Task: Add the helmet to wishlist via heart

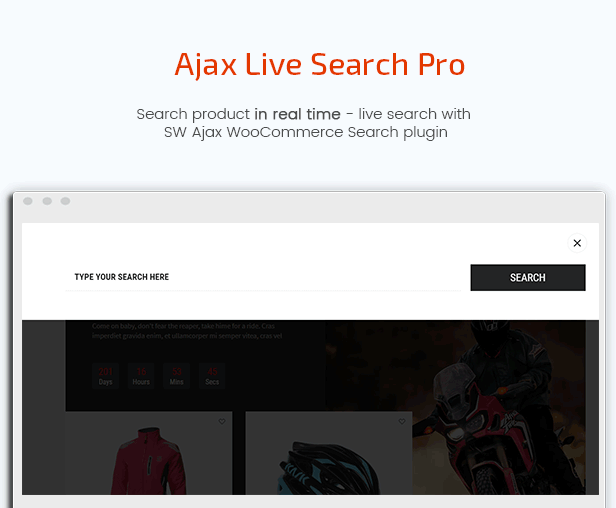Action: (x=402, y=421)
